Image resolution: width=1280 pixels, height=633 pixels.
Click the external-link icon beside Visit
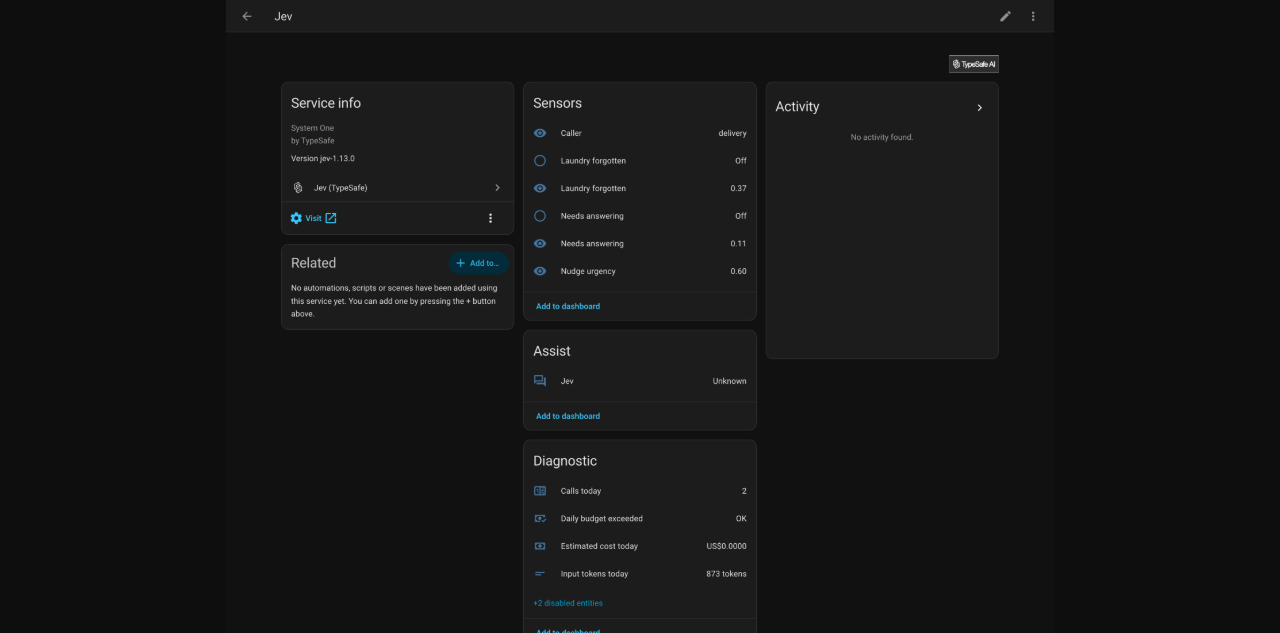coord(331,218)
